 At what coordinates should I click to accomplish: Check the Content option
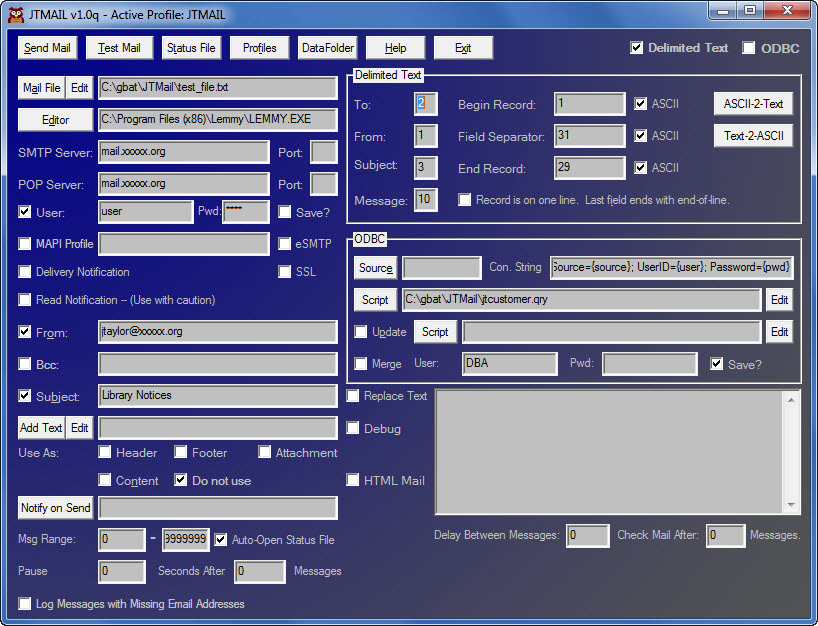coord(104,480)
